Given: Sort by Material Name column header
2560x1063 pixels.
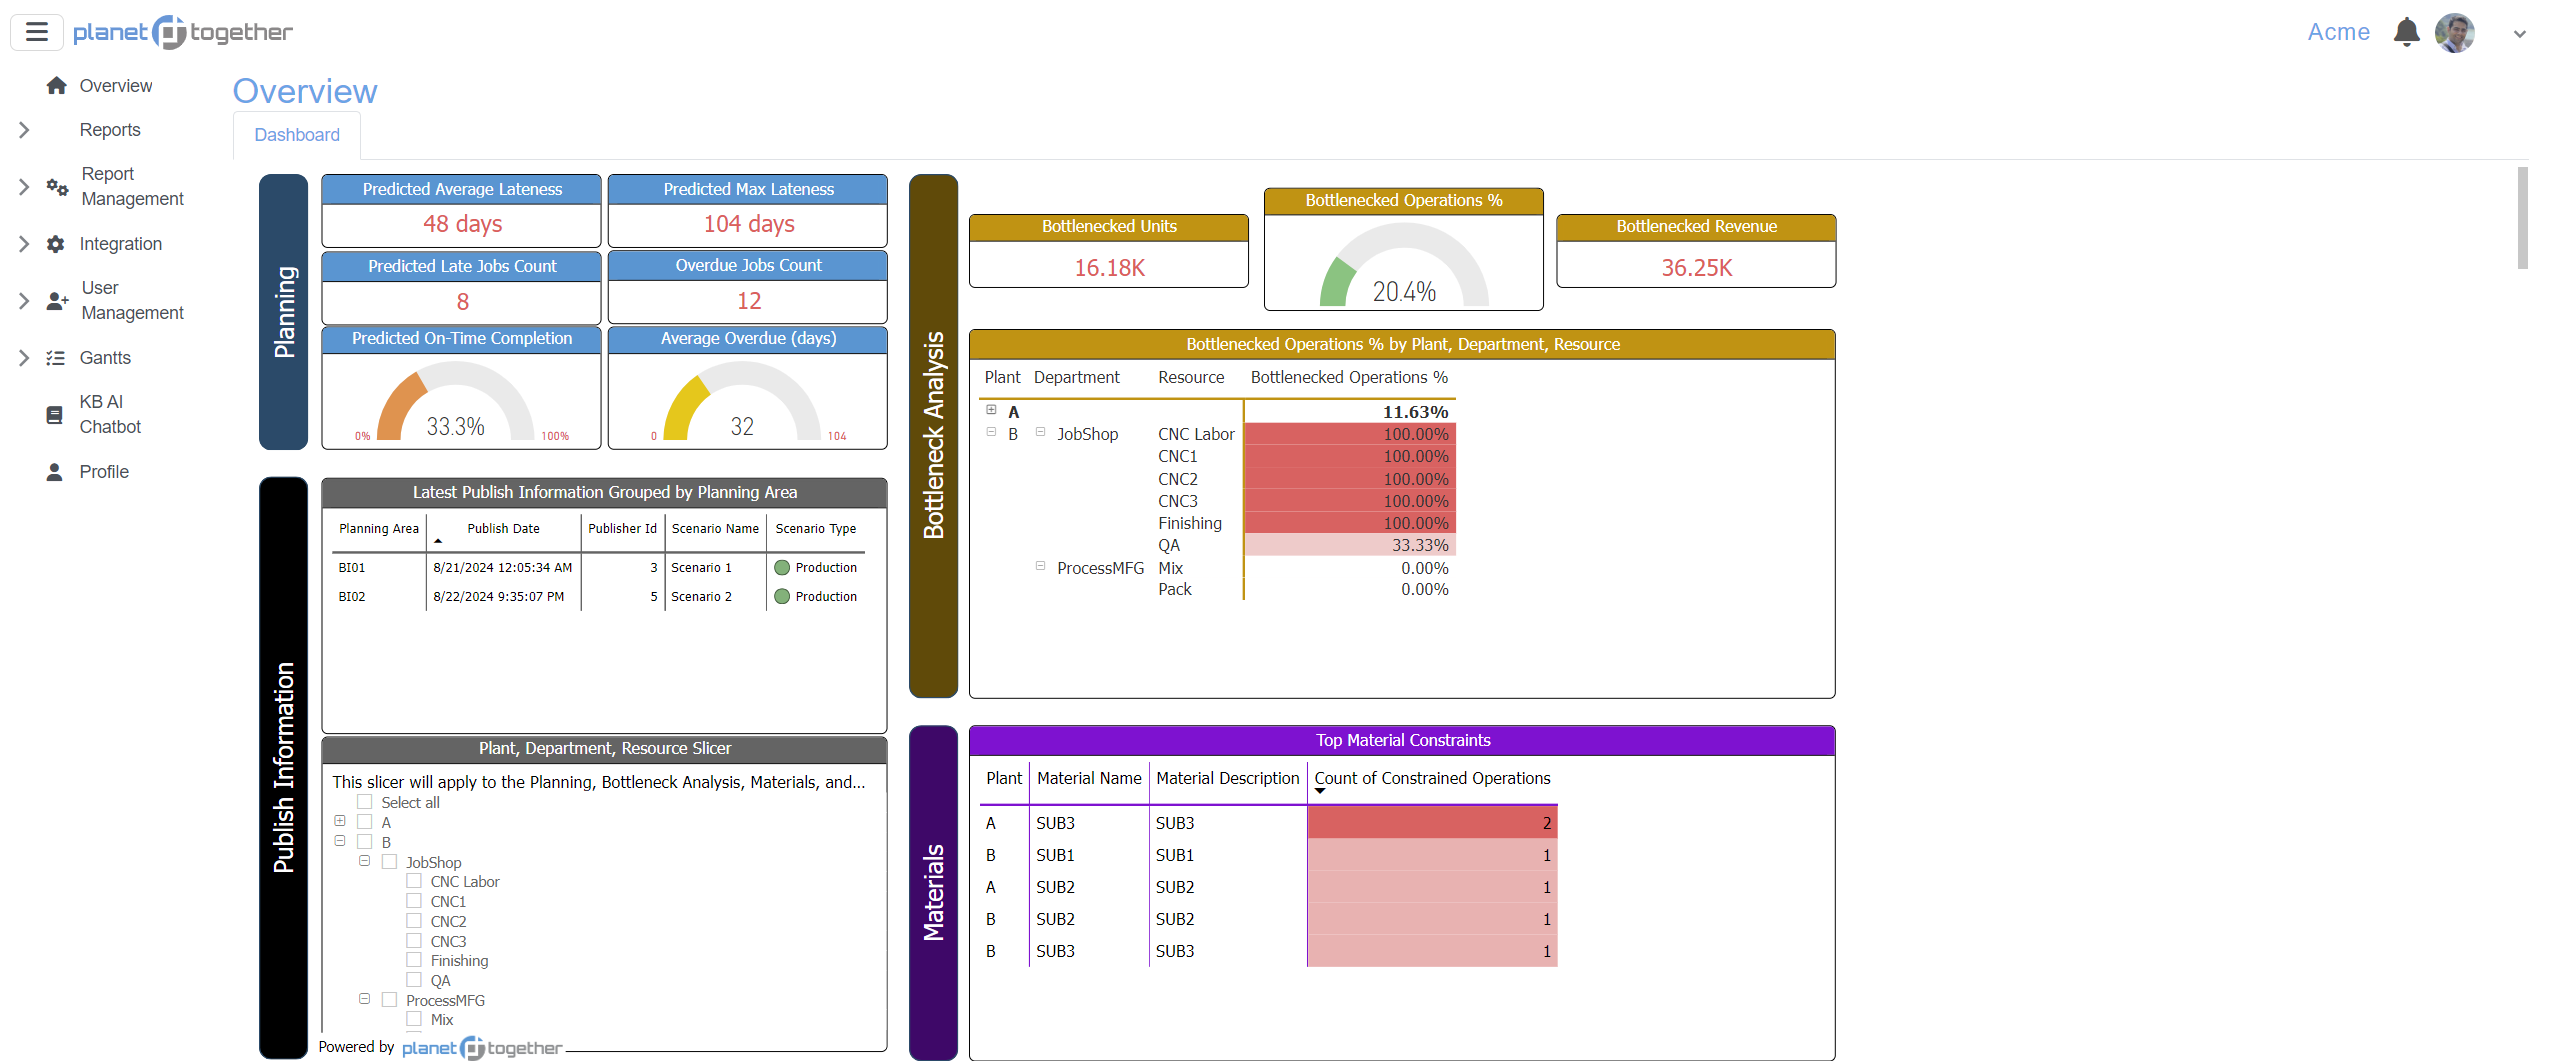Looking at the screenshot, I should pos(1089,779).
